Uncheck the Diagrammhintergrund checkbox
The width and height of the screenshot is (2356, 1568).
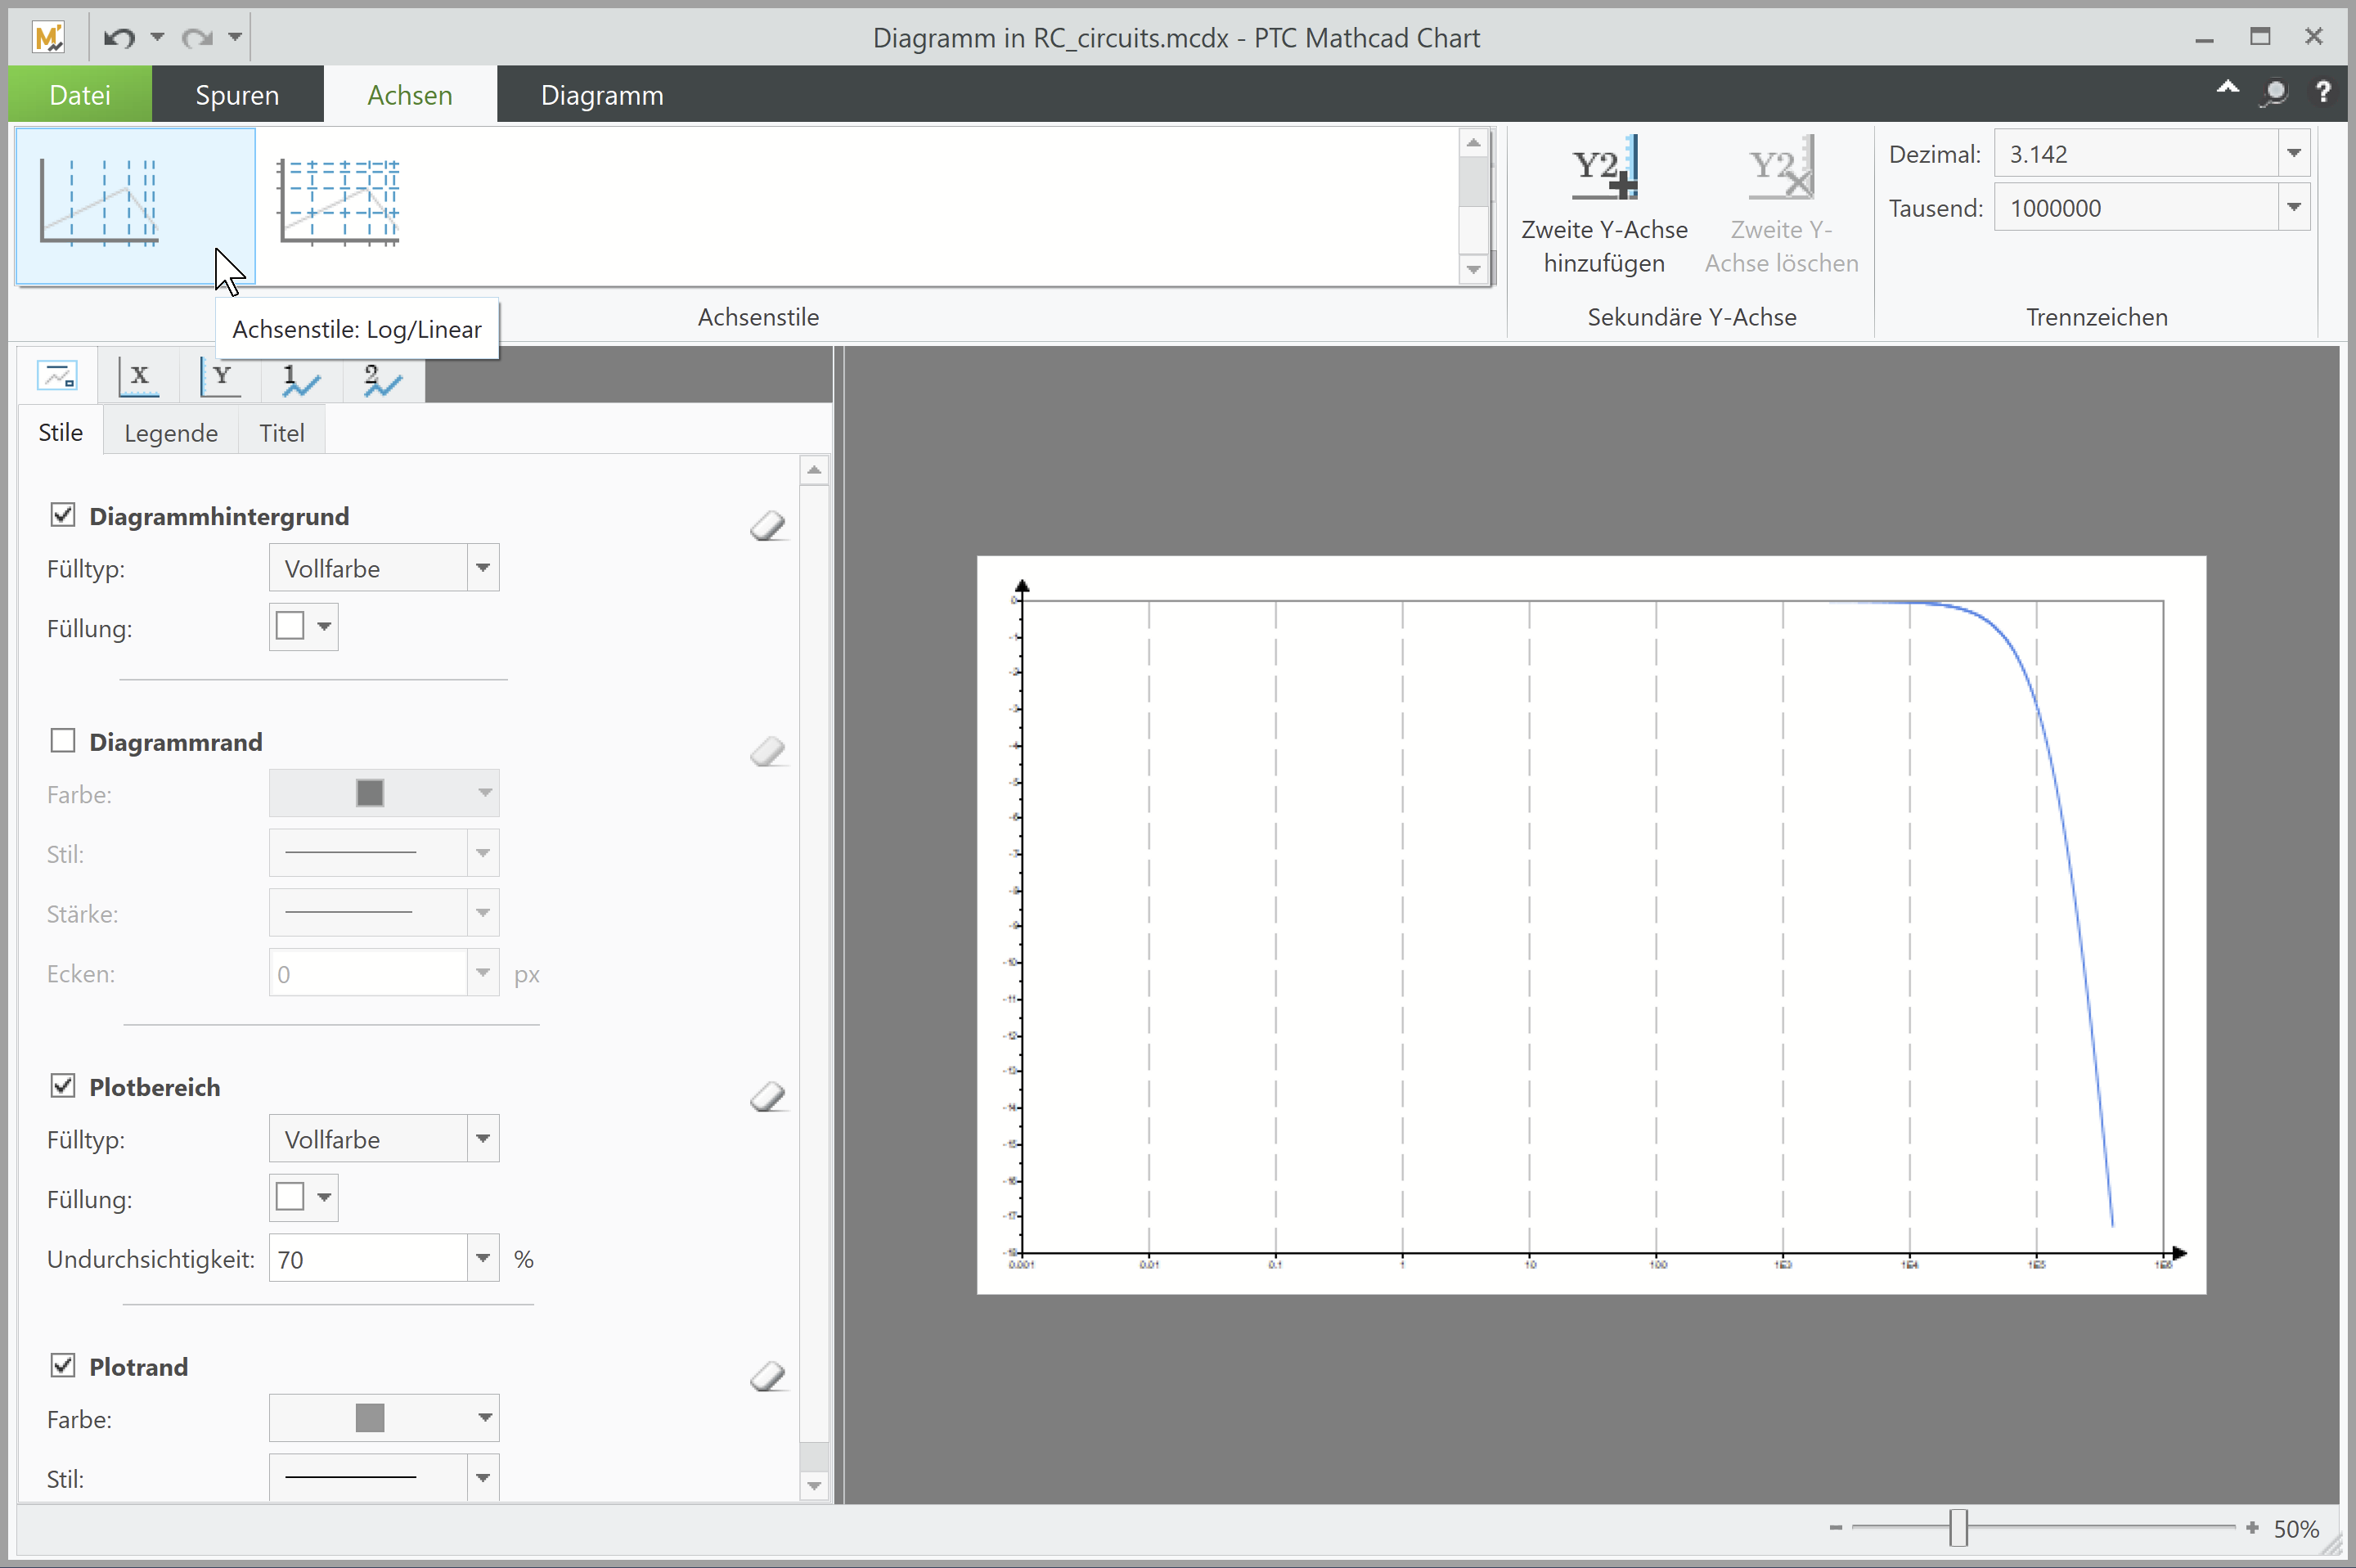click(x=63, y=514)
